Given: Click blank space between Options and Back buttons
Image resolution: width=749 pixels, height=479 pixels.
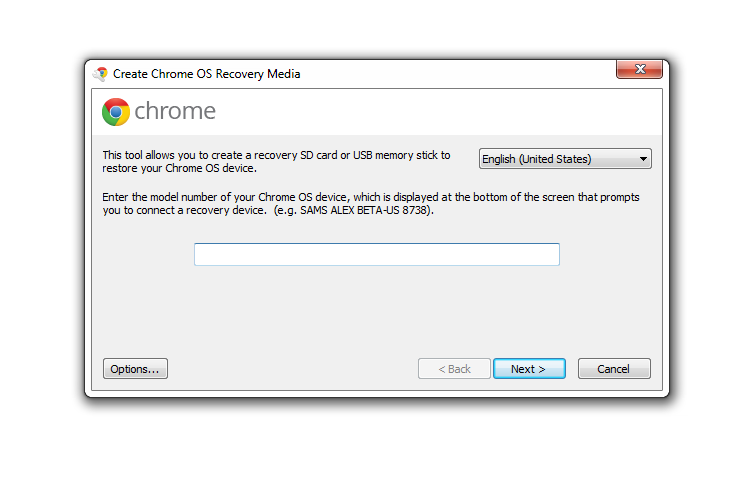Looking at the screenshot, I should pyautogui.click(x=292, y=369).
